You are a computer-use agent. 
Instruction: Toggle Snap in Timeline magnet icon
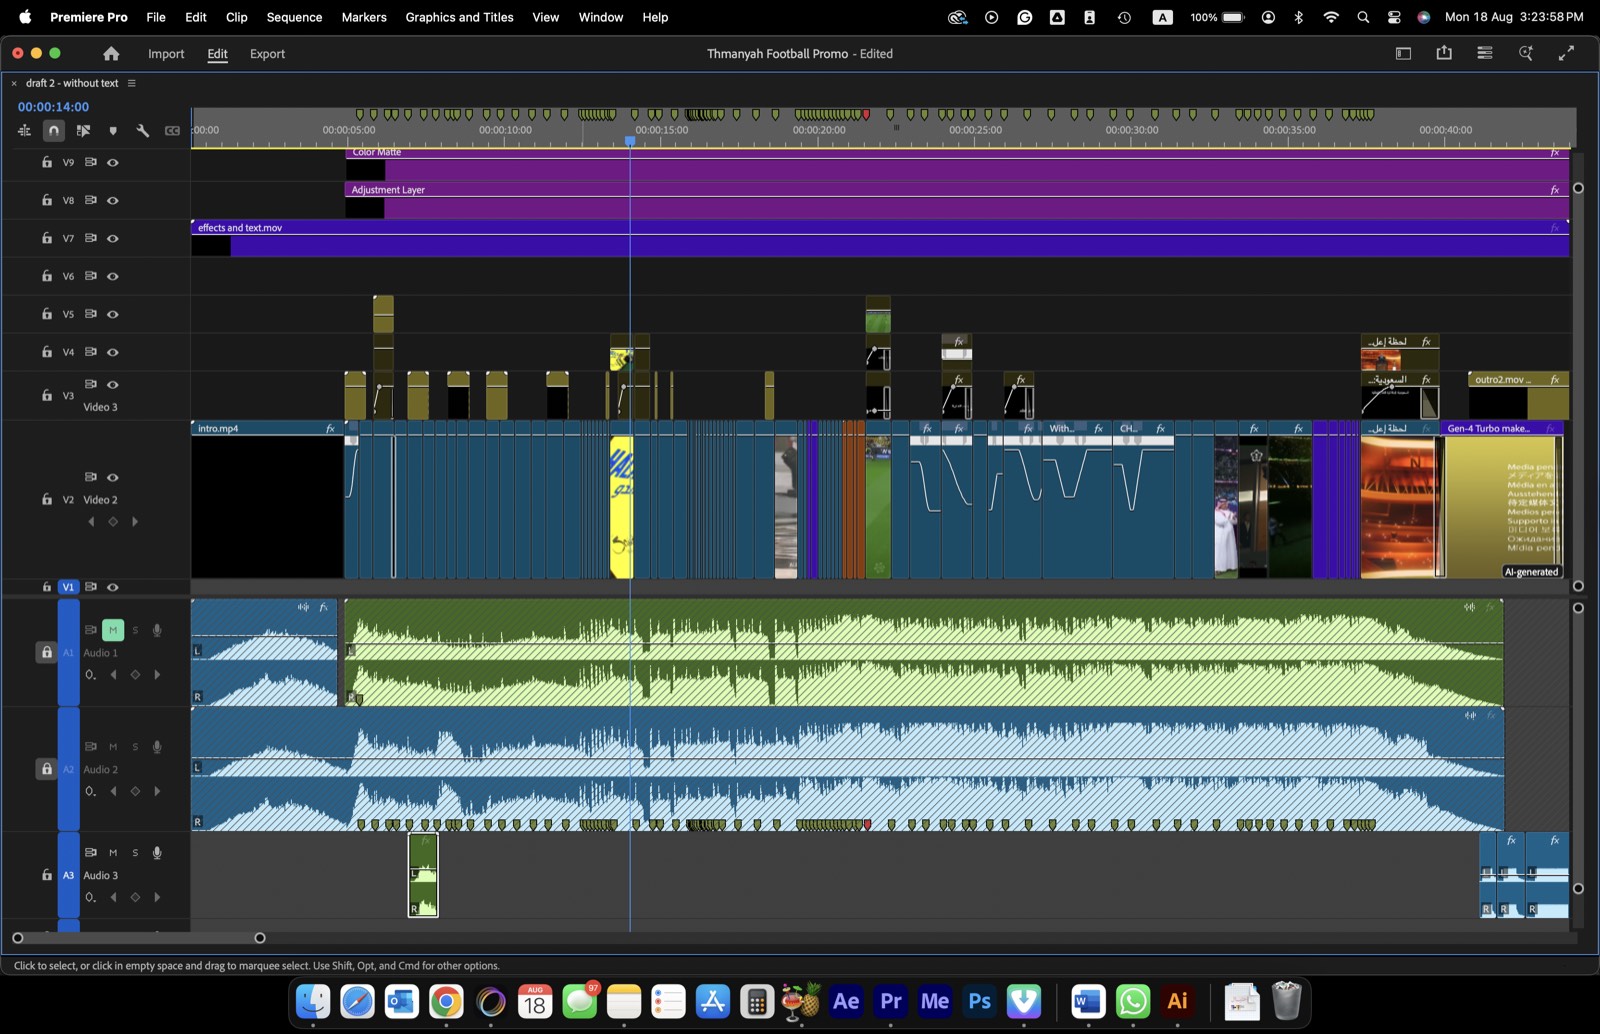click(x=54, y=130)
